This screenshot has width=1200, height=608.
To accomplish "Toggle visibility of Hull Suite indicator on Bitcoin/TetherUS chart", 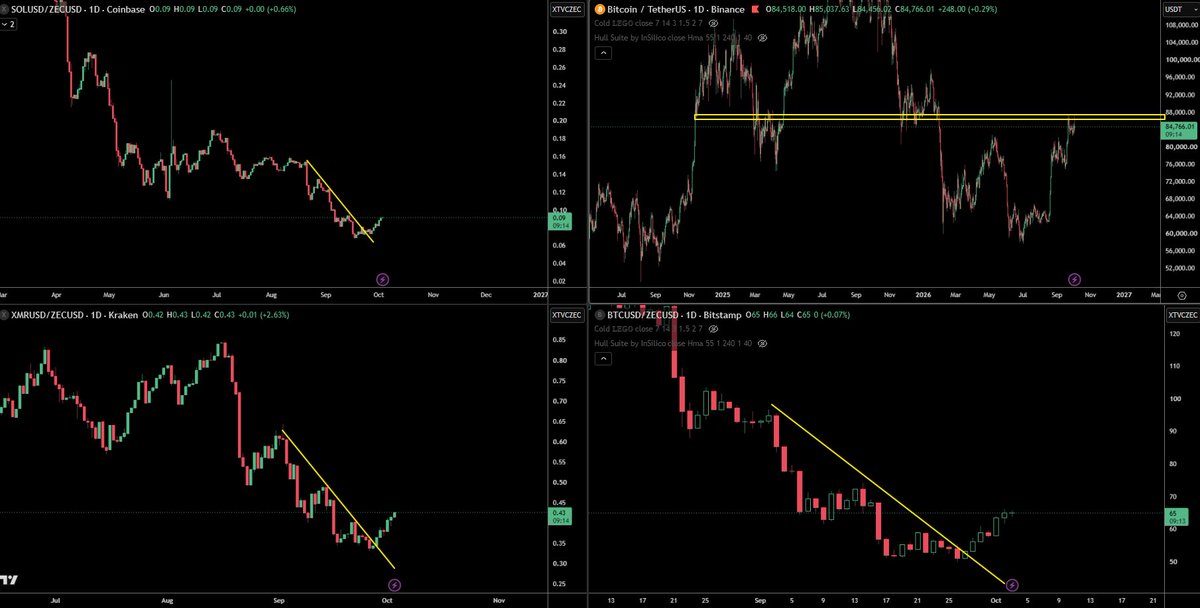I will pyautogui.click(x=762, y=37).
